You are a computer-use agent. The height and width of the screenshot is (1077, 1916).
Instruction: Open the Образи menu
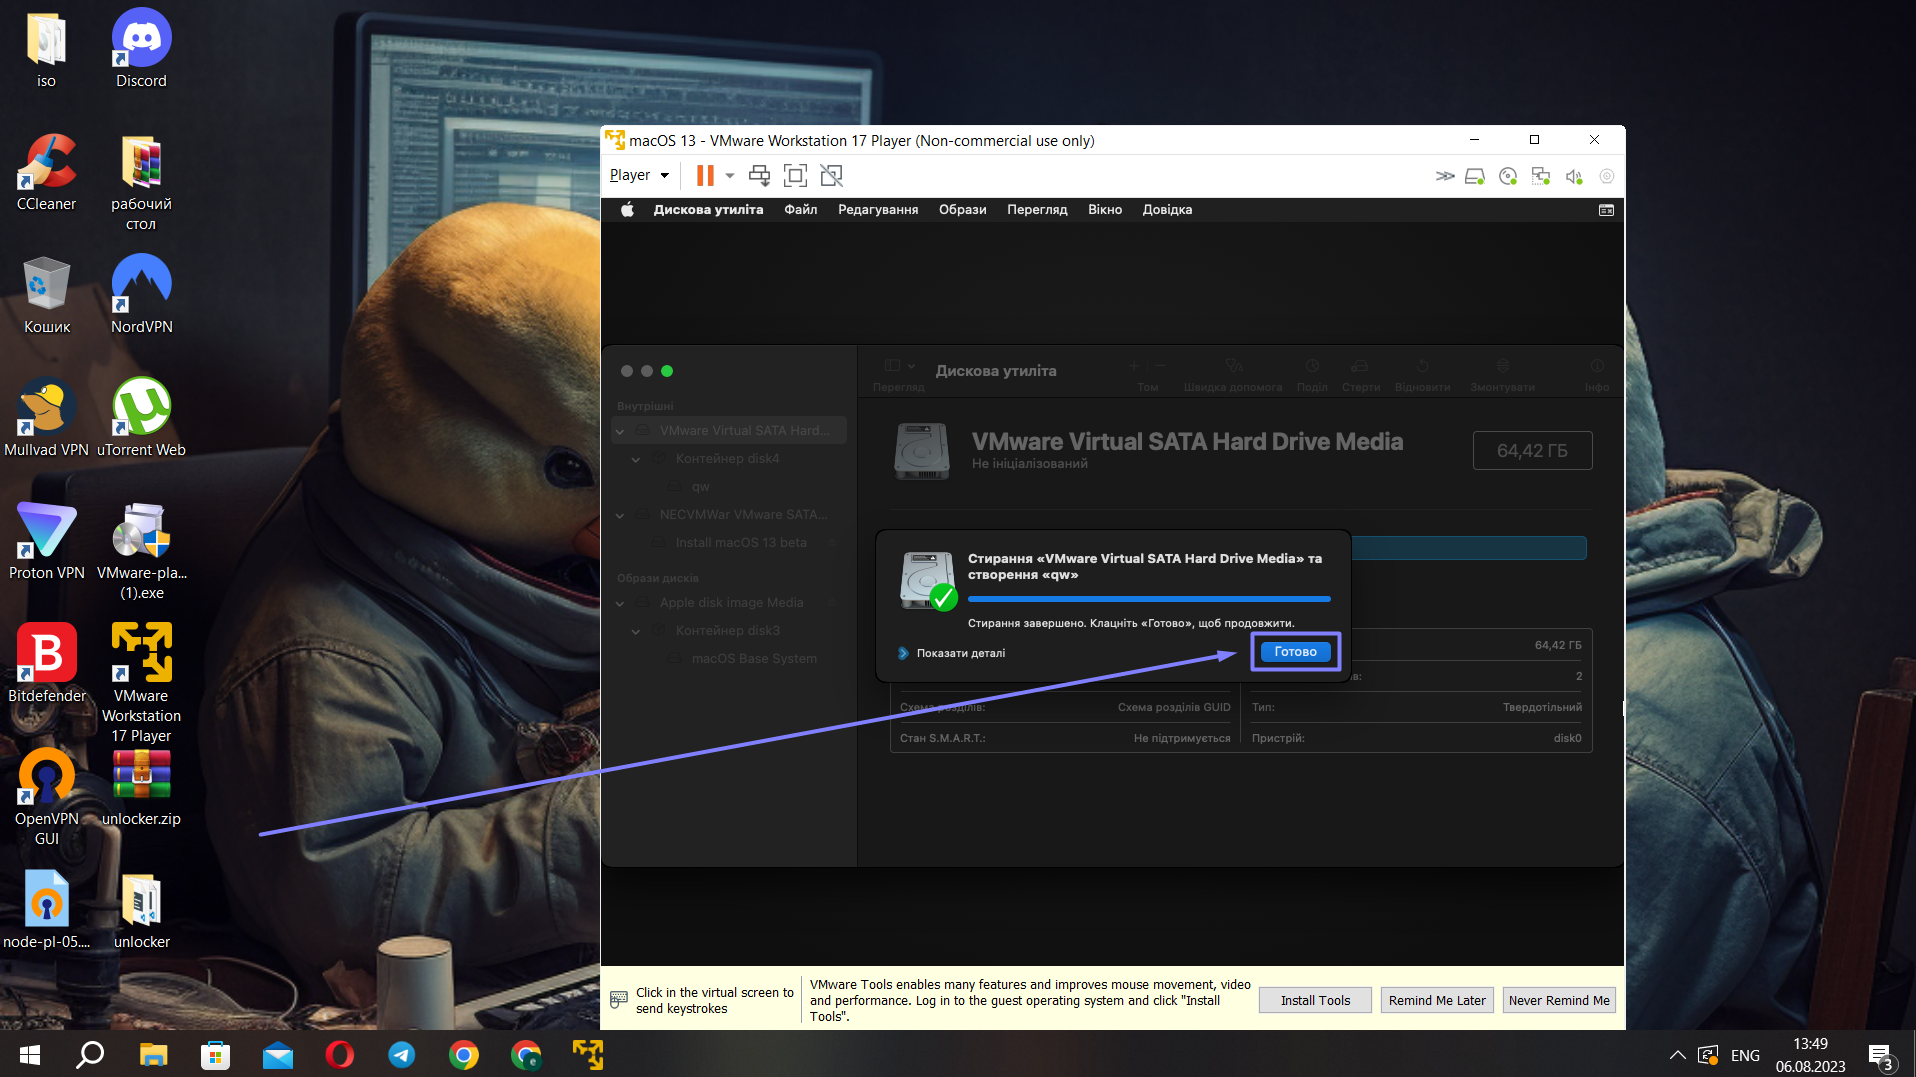click(x=962, y=210)
